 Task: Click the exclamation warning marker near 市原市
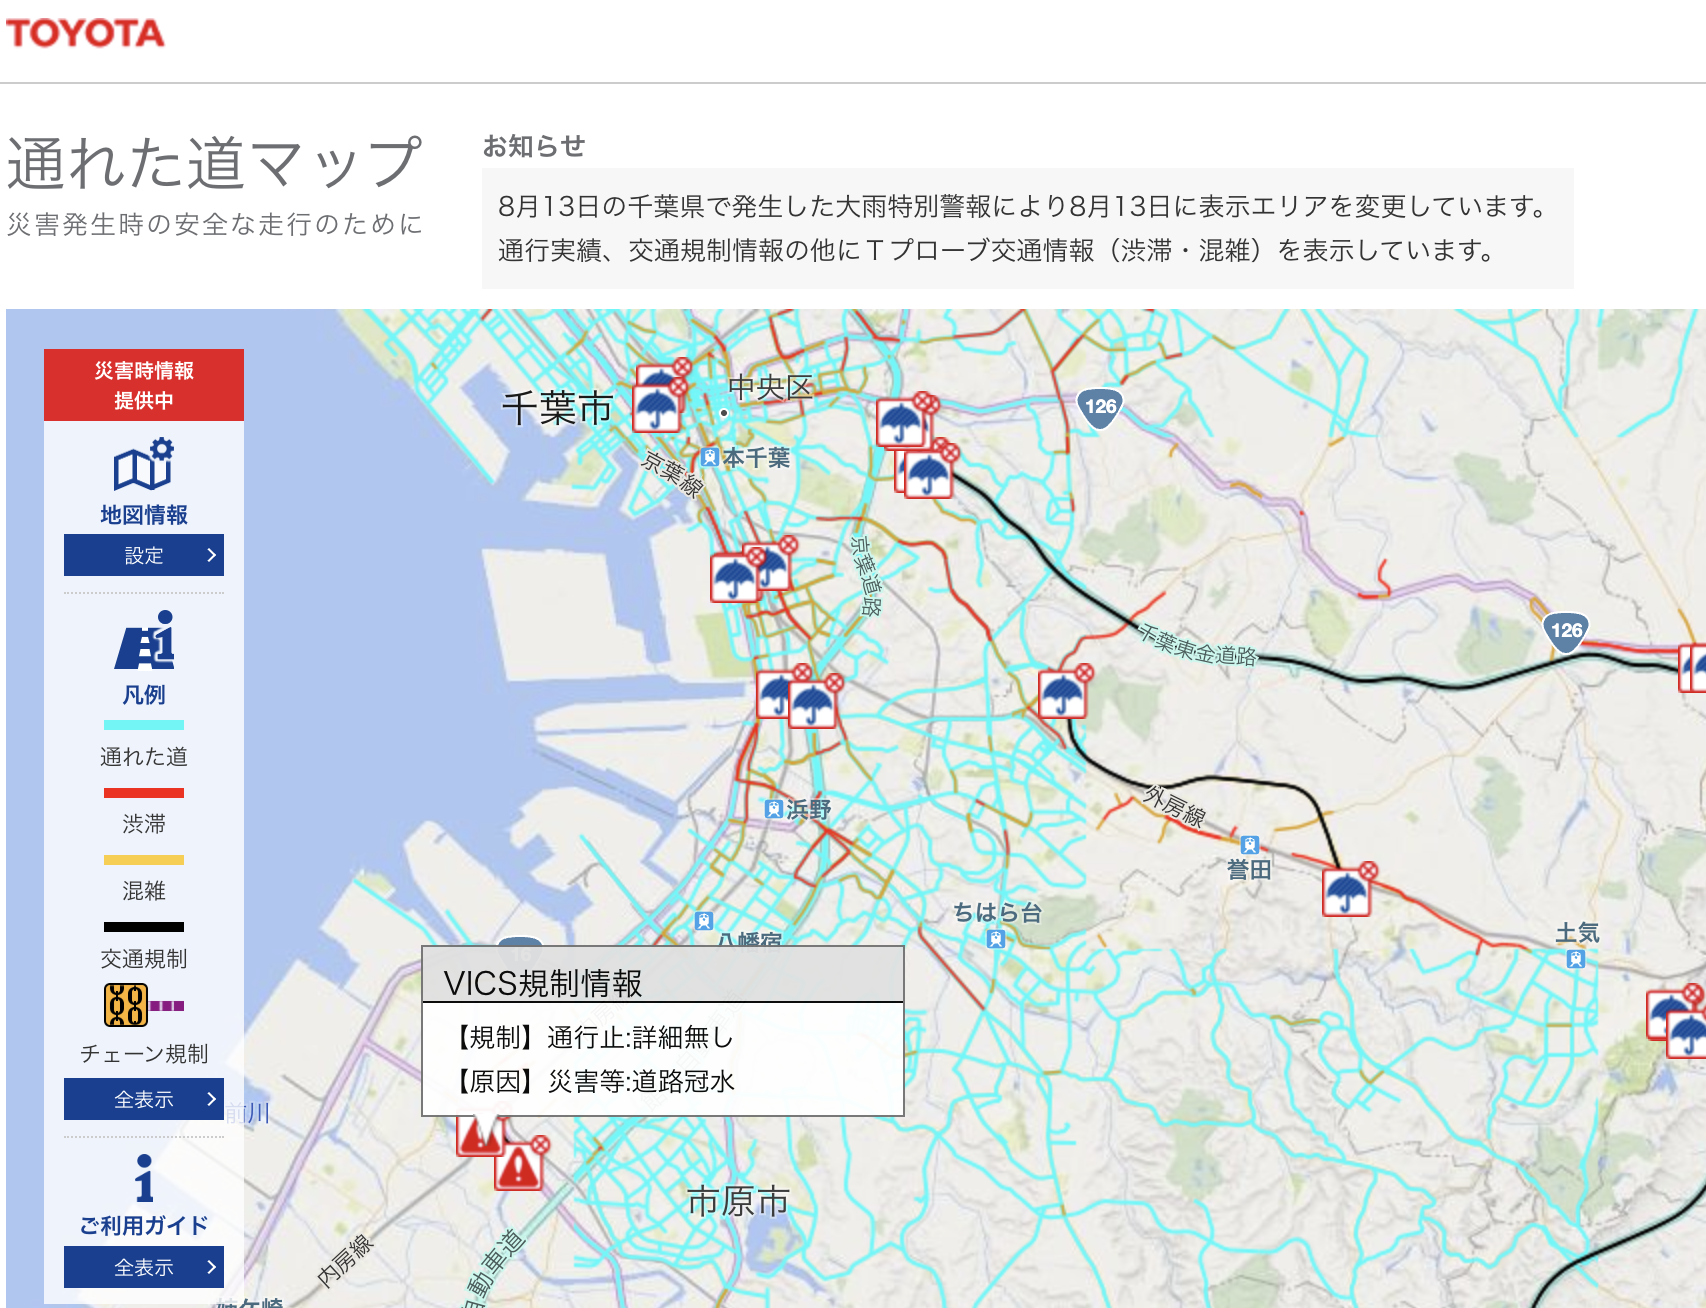518,1166
